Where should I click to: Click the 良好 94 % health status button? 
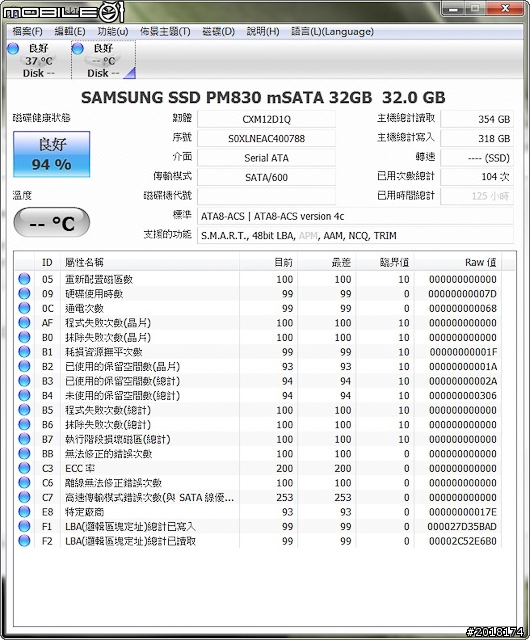pyautogui.click(x=51, y=154)
